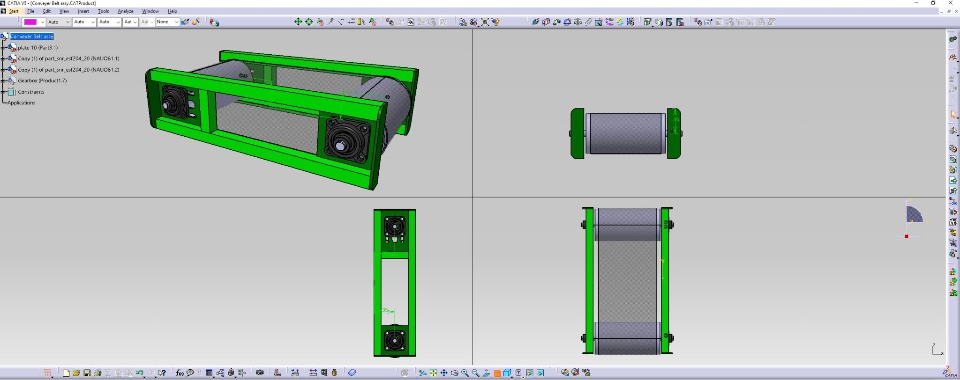Viewport: 960px width, 380px height.
Task: Open the Formula f(x) tool
Action: point(180,372)
